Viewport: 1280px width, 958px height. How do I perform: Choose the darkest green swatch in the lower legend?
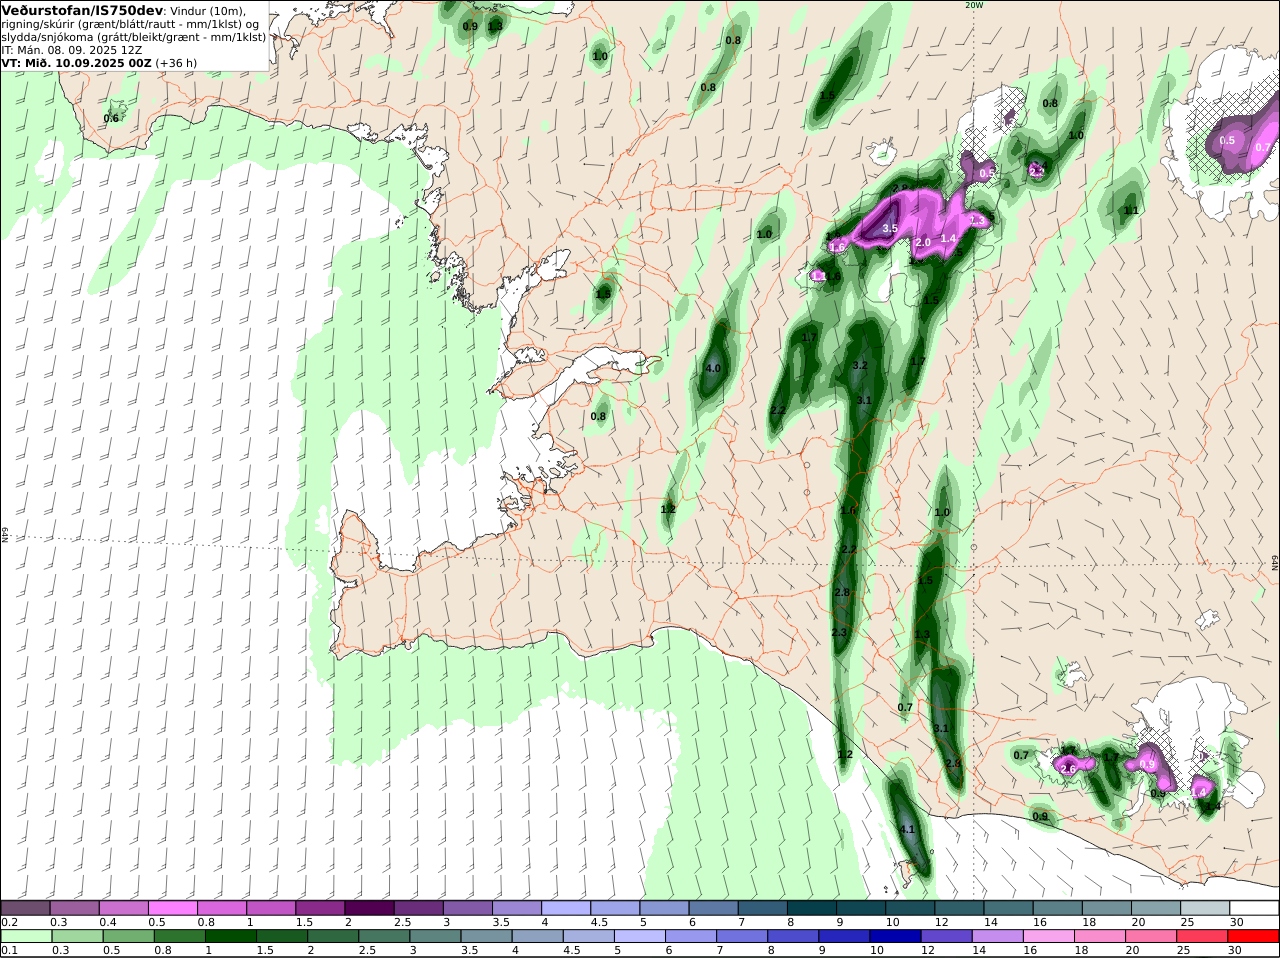click(230, 937)
